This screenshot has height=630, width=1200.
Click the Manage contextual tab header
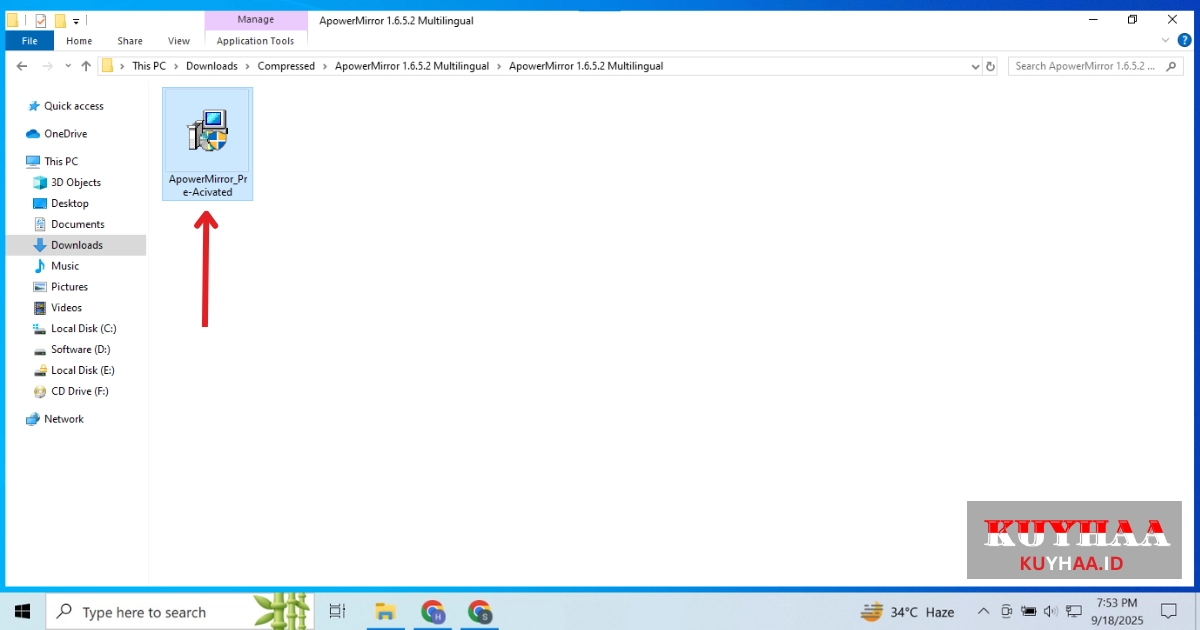pos(256,19)
